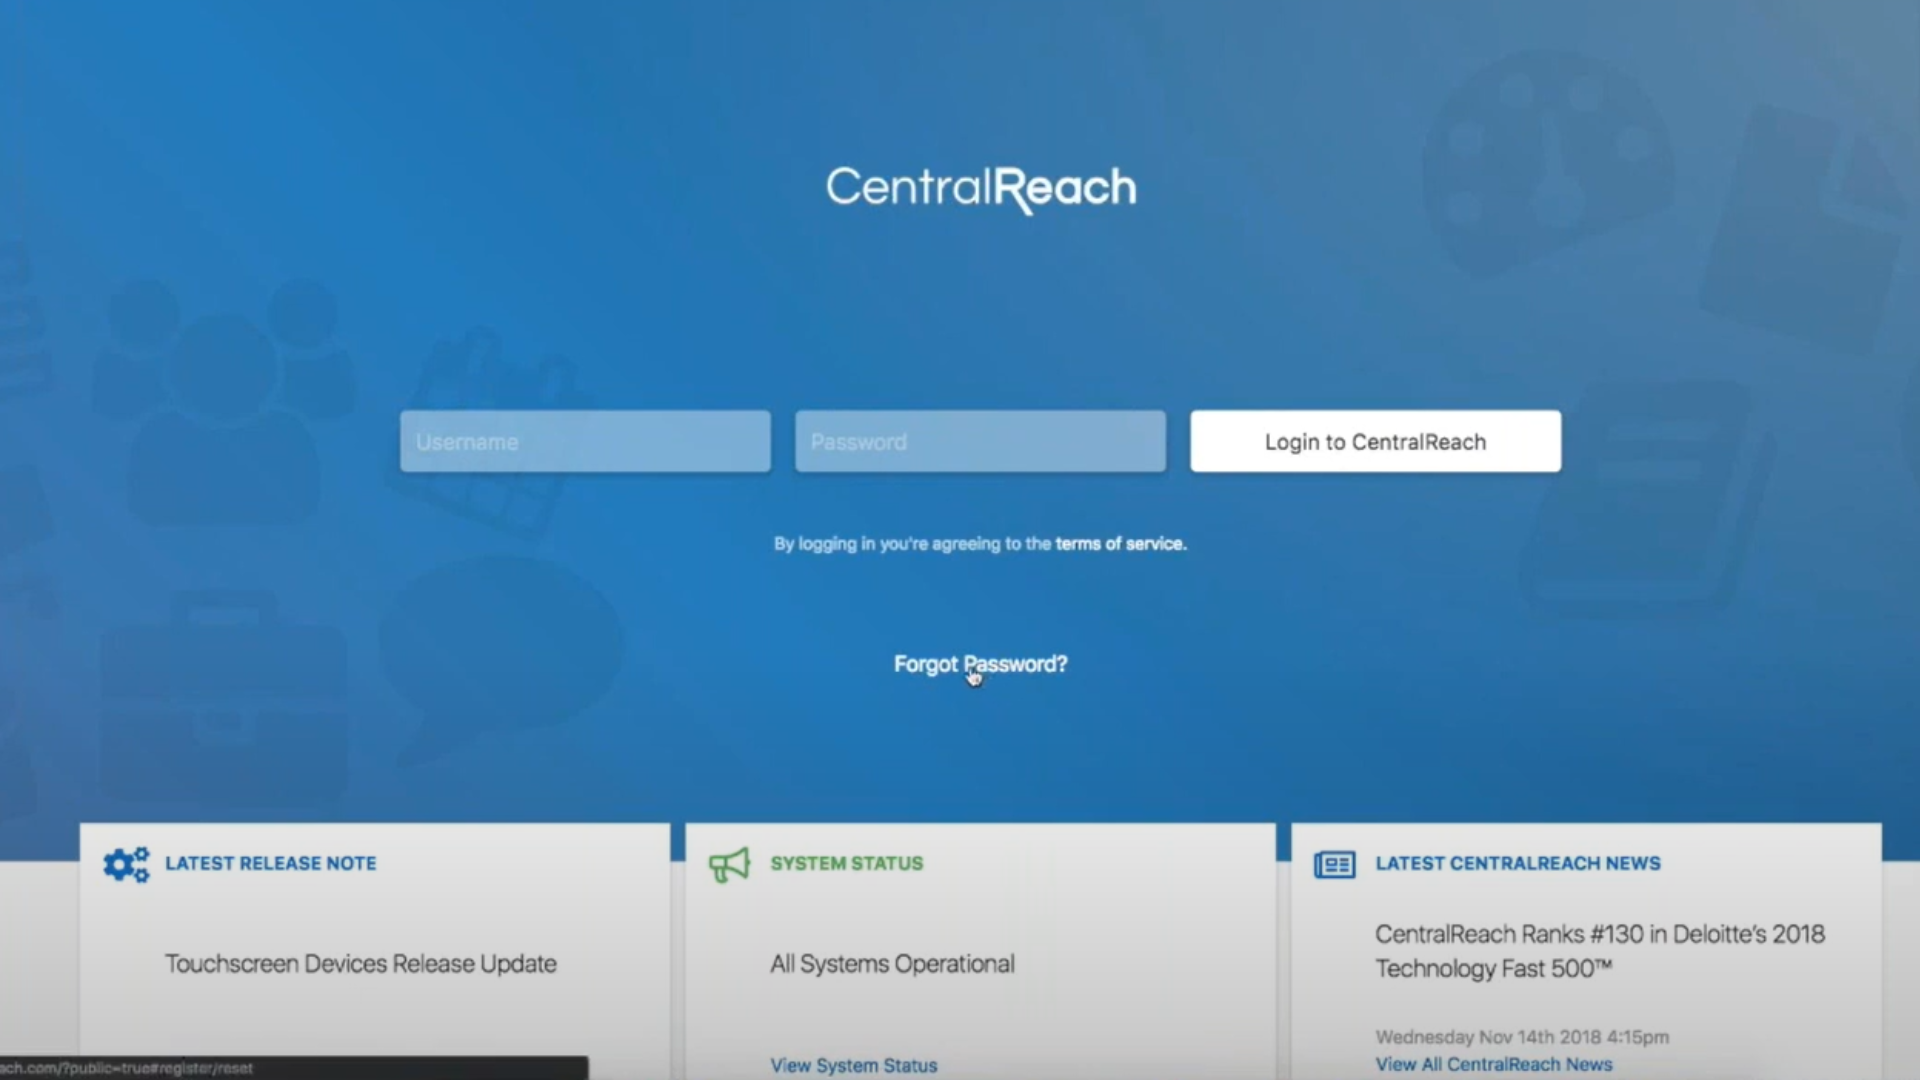Click the megaphone icon beside System Status
This screenshot has width=1920, height=1080.
pos(729,864)
